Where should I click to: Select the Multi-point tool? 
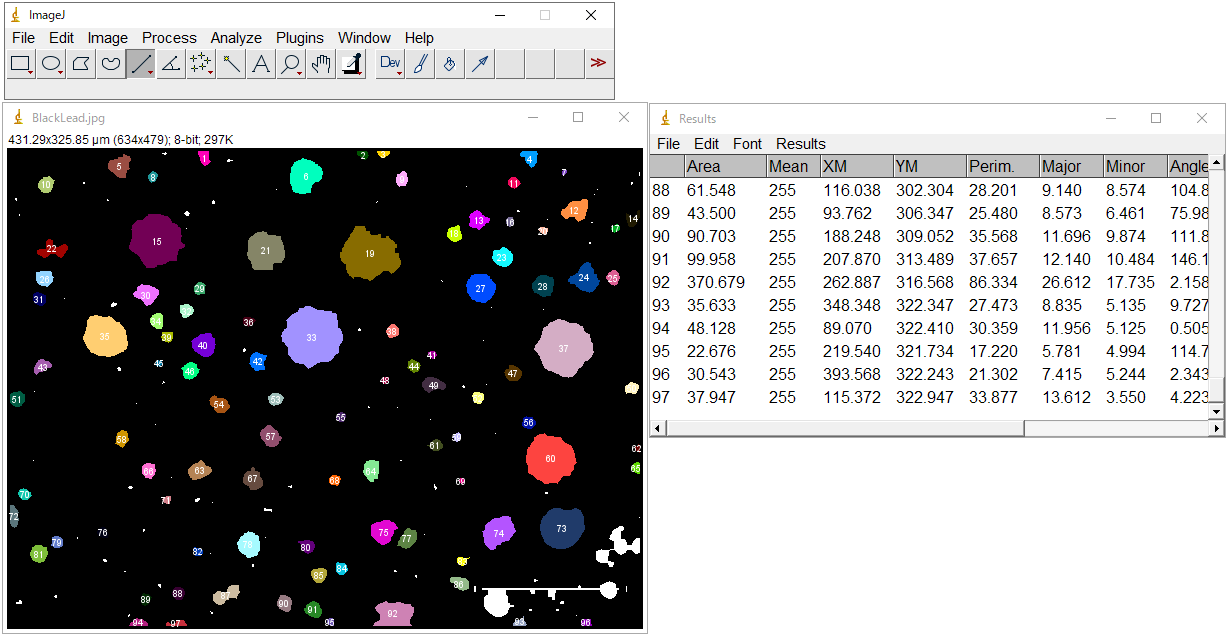click(201, 65)
